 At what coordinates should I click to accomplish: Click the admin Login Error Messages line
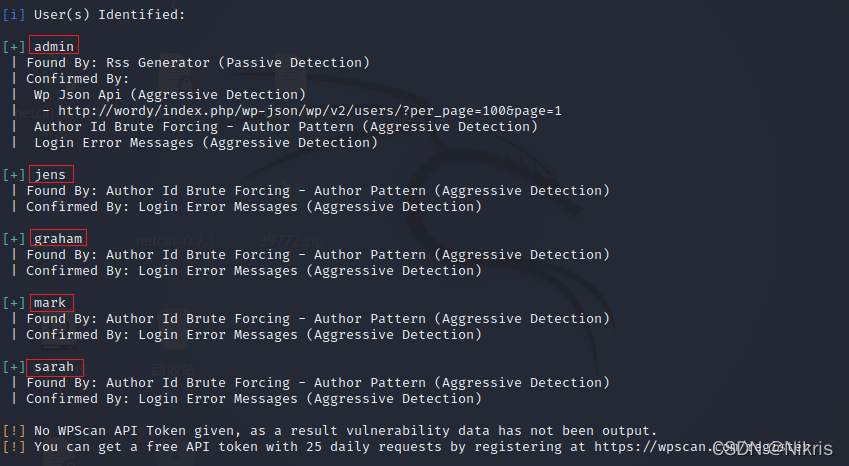[x=206, y=143]
